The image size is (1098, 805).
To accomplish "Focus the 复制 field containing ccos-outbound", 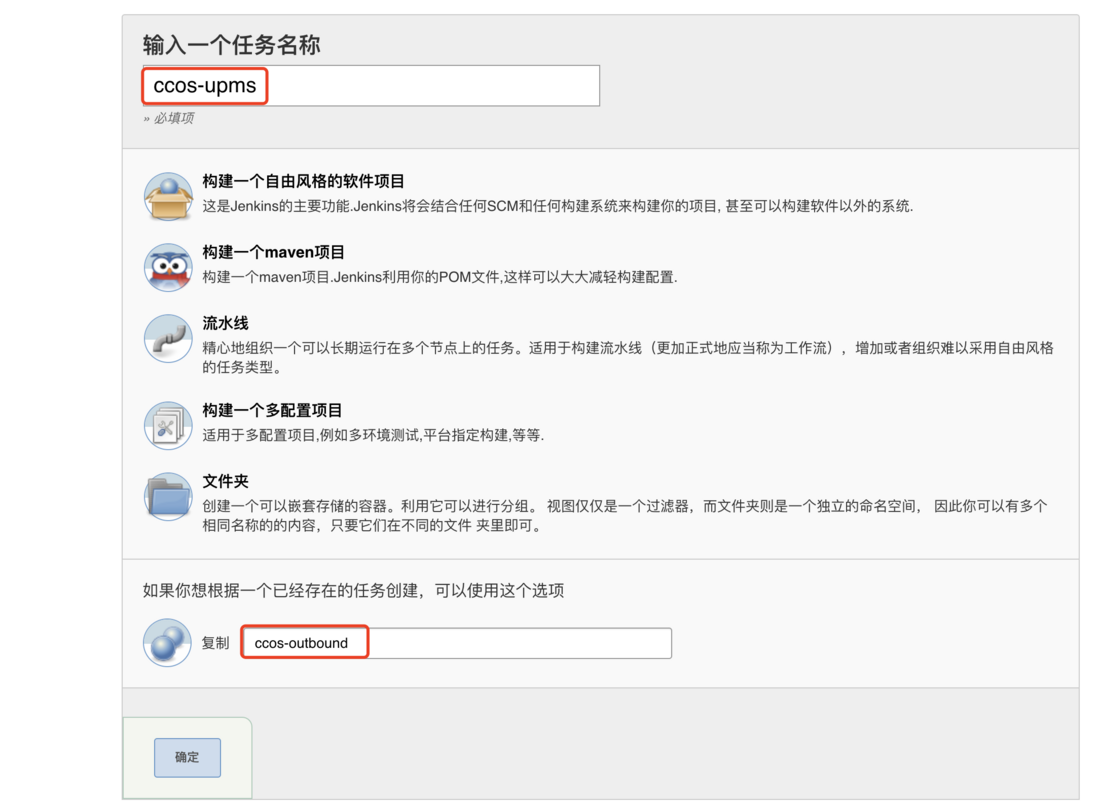I will point(457,643).
